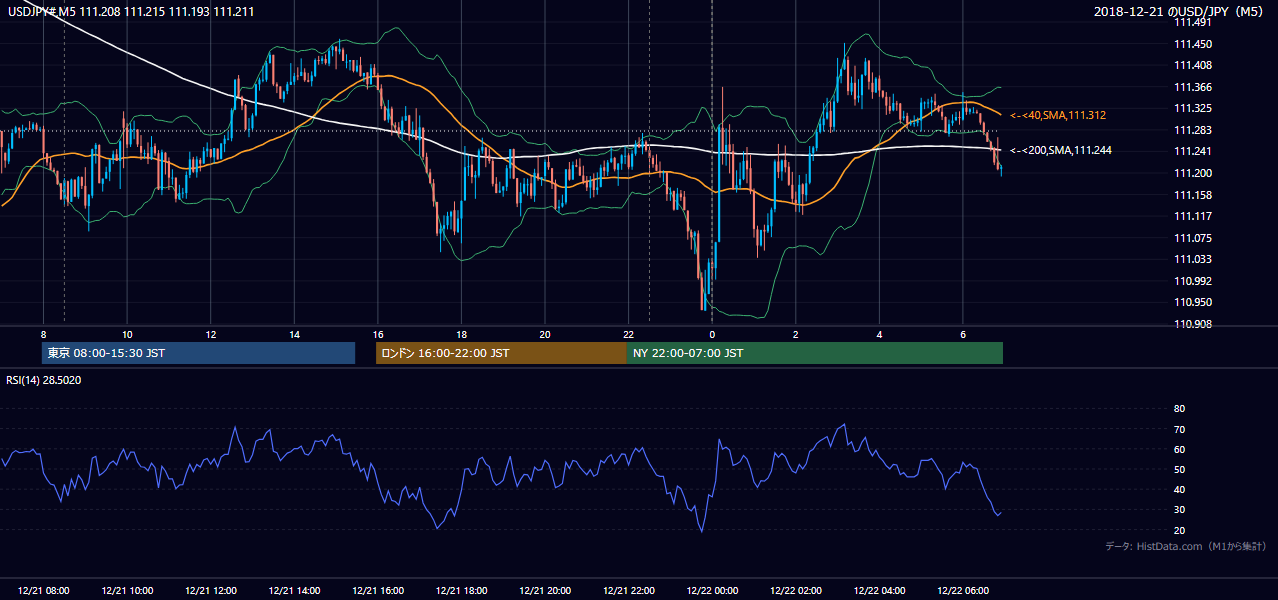Click the 12/22 06:00 date label

tap(962, 591)
